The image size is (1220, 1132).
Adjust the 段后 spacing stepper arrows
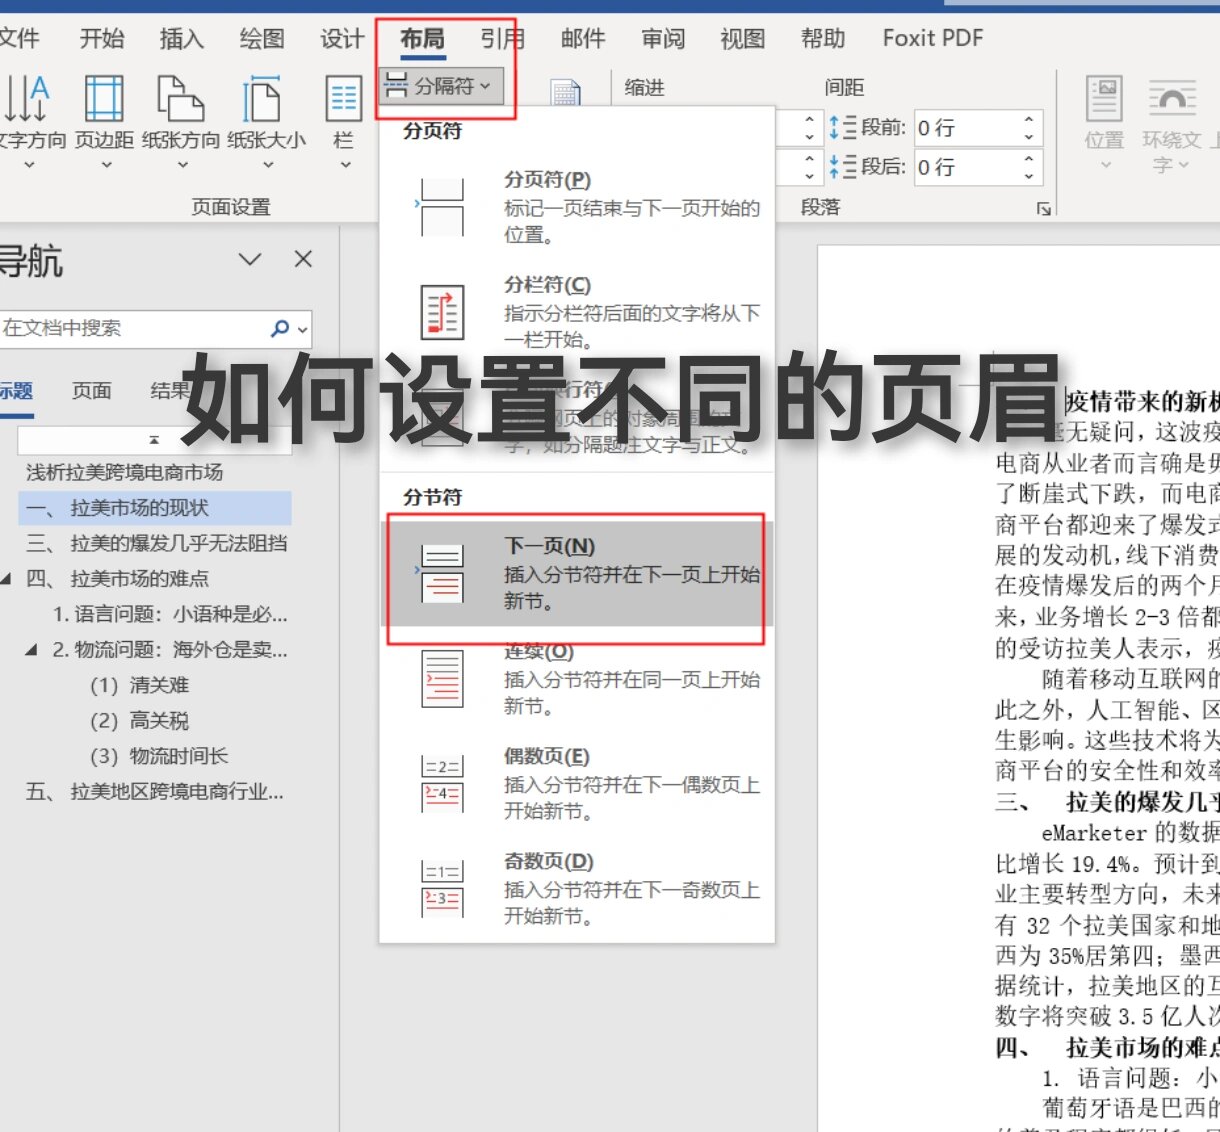[x=1029, y=167]
